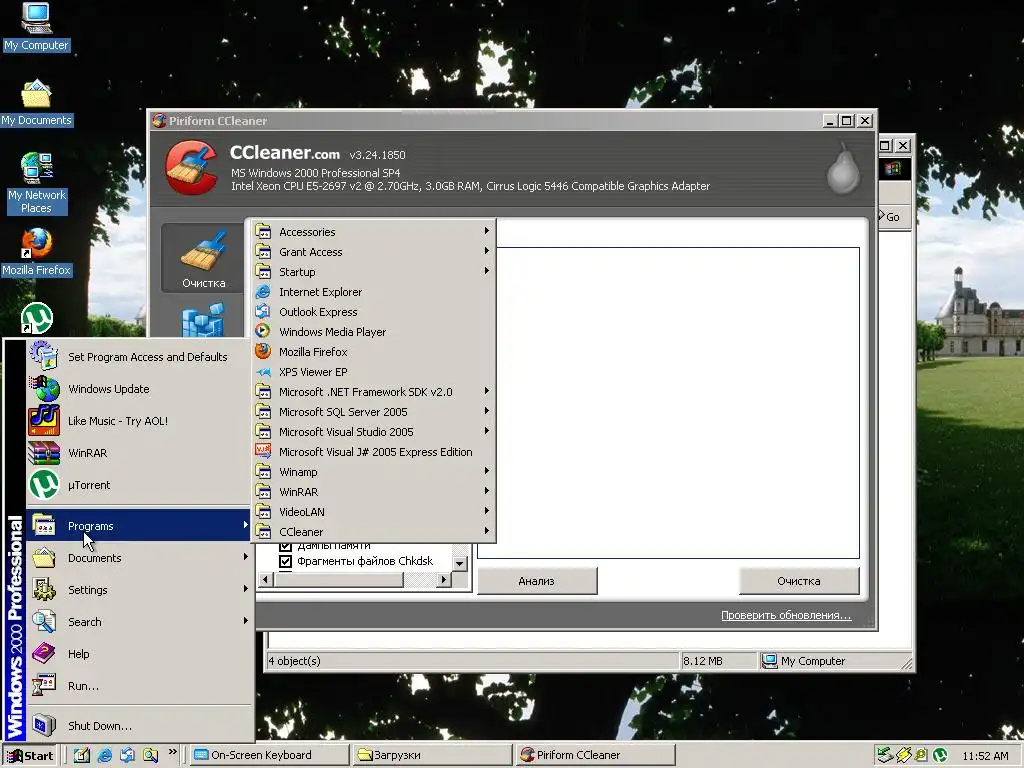Launch Like Music - Try AOL! entry
The width and height of the screenshot is (1024, 768).
pyautogui.click(x=138, y=421)
